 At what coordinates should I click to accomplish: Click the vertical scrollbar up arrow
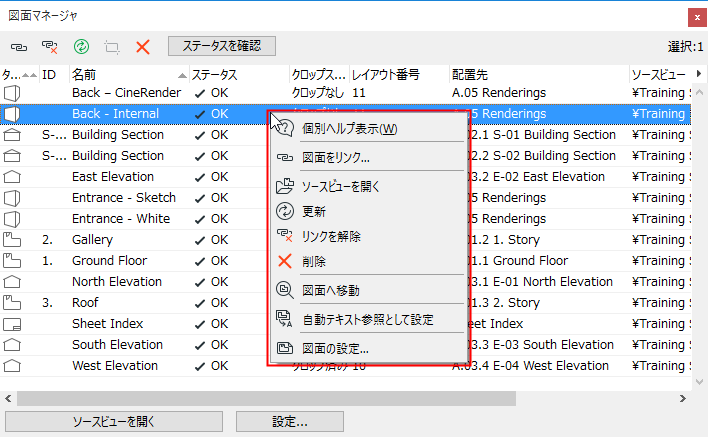(x=699, y=92)
